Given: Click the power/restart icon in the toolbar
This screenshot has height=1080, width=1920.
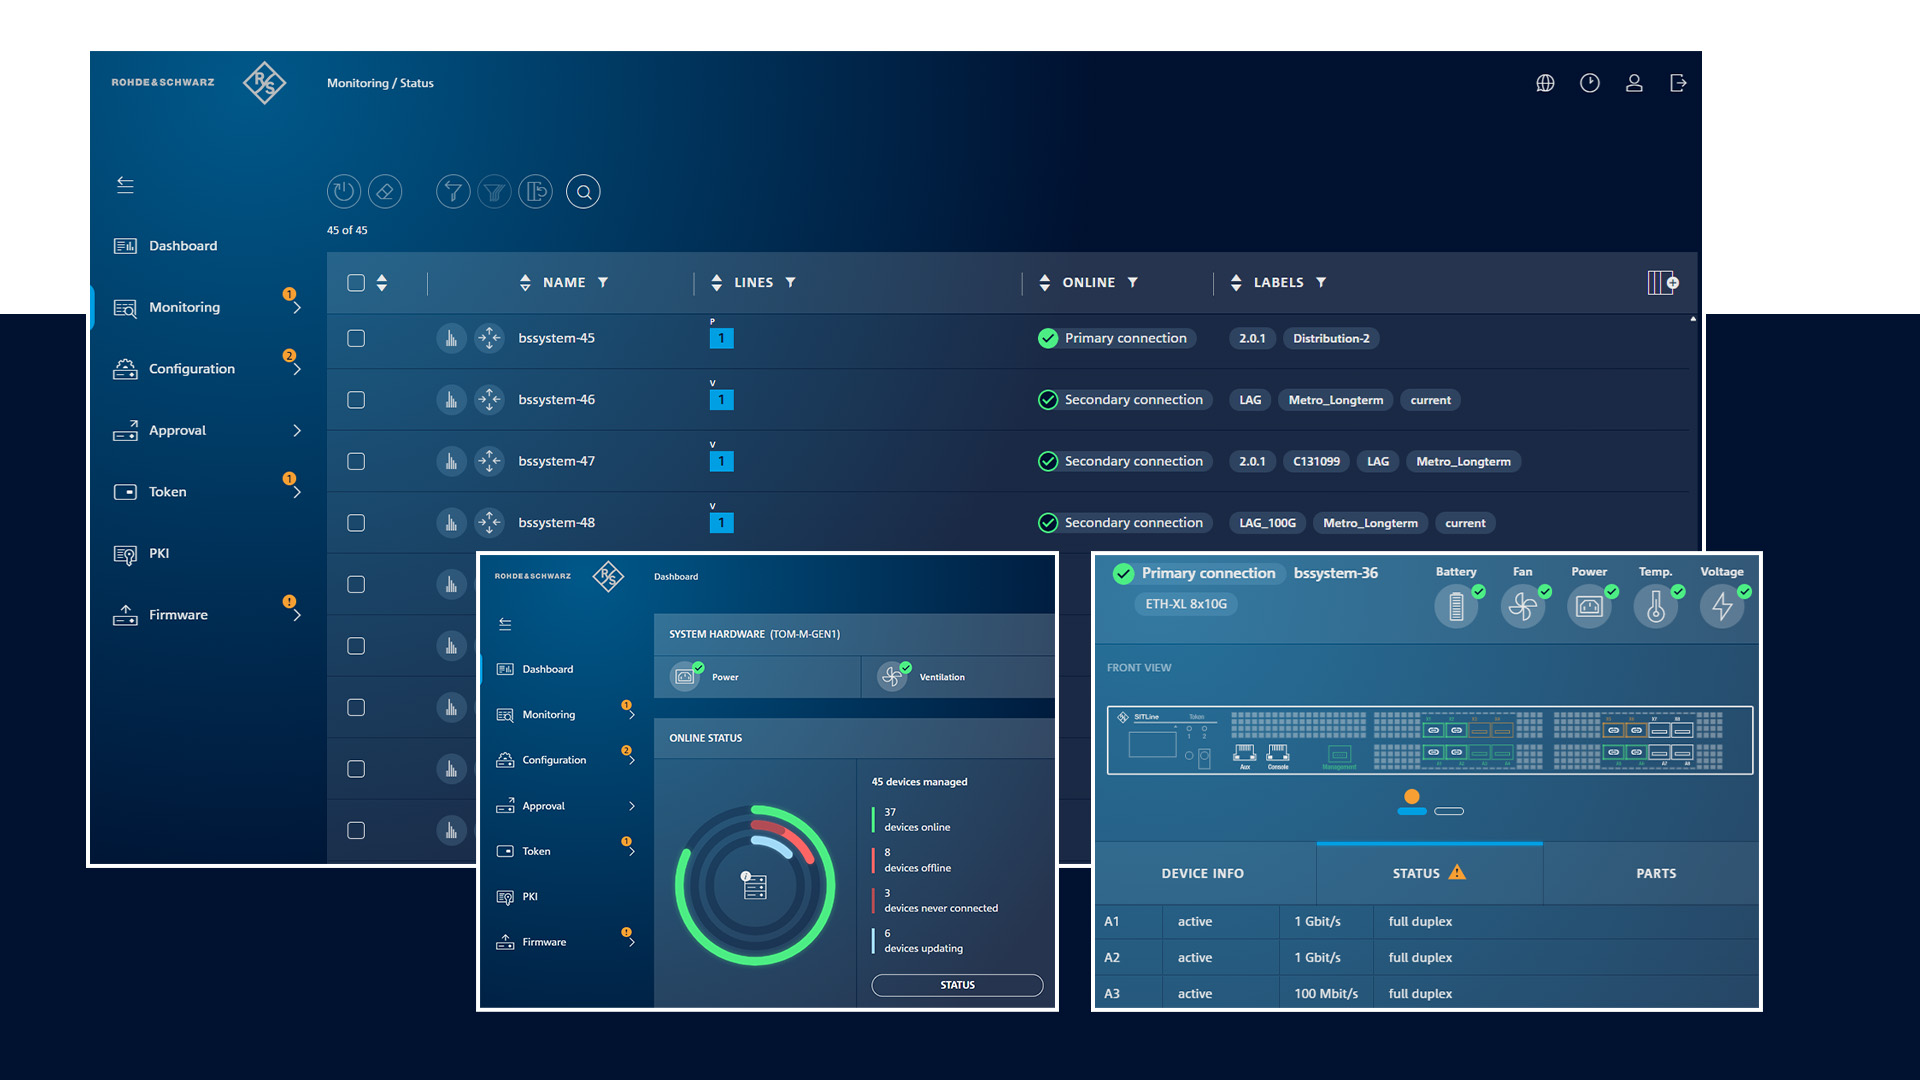Looking at the screenshot, I should point(343,191).
